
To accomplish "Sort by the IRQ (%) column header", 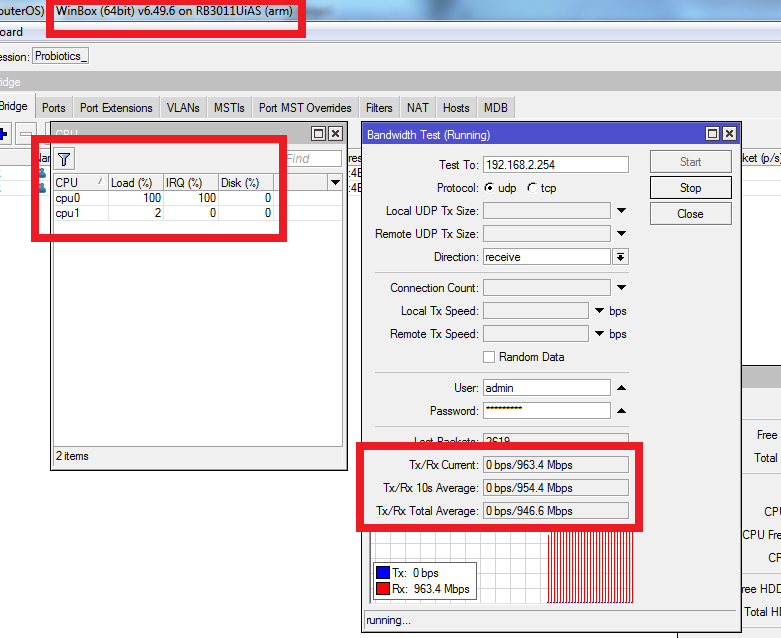I will pos(191,183).
